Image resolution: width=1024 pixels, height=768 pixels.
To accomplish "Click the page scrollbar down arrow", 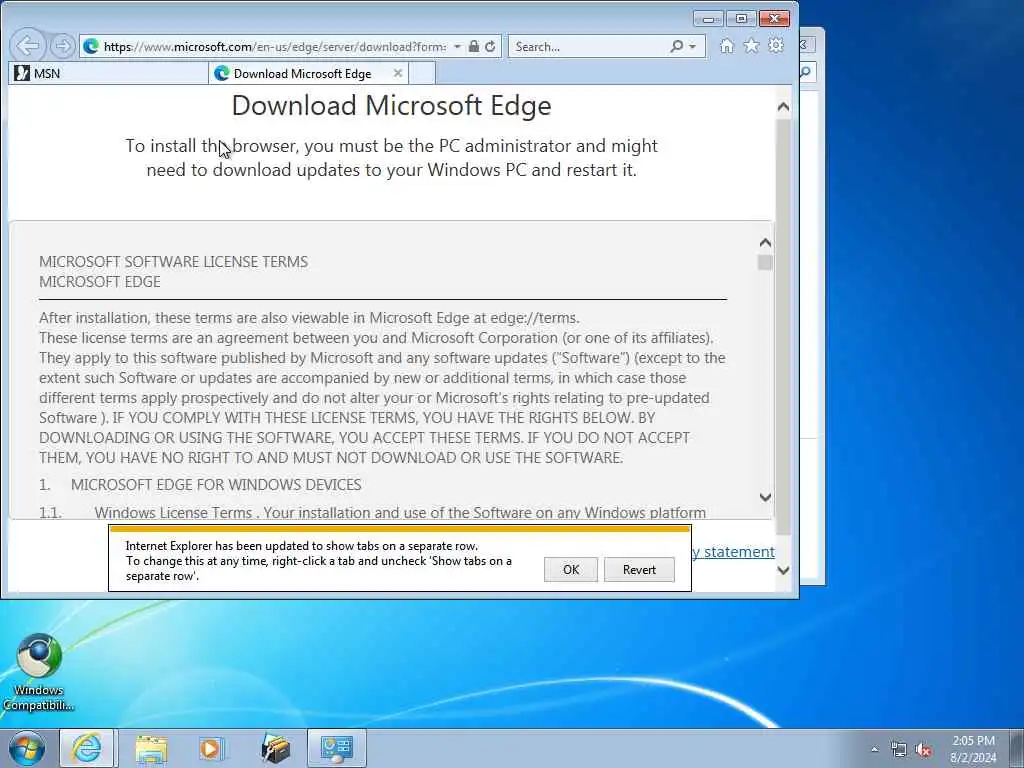I will pos(783,570).
